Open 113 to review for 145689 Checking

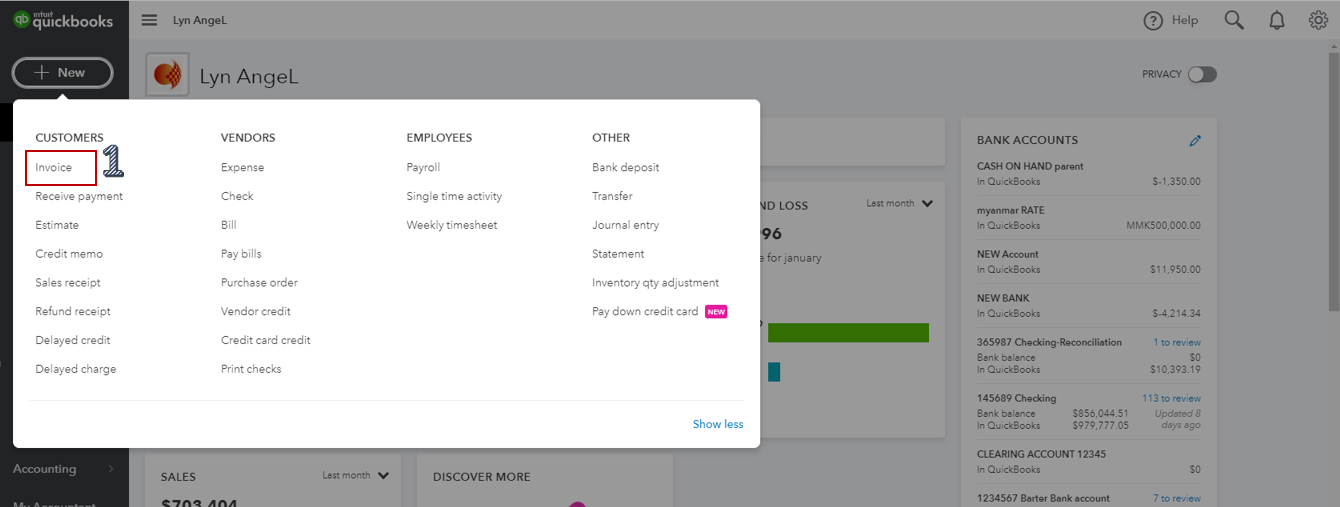pos(1172,398)
